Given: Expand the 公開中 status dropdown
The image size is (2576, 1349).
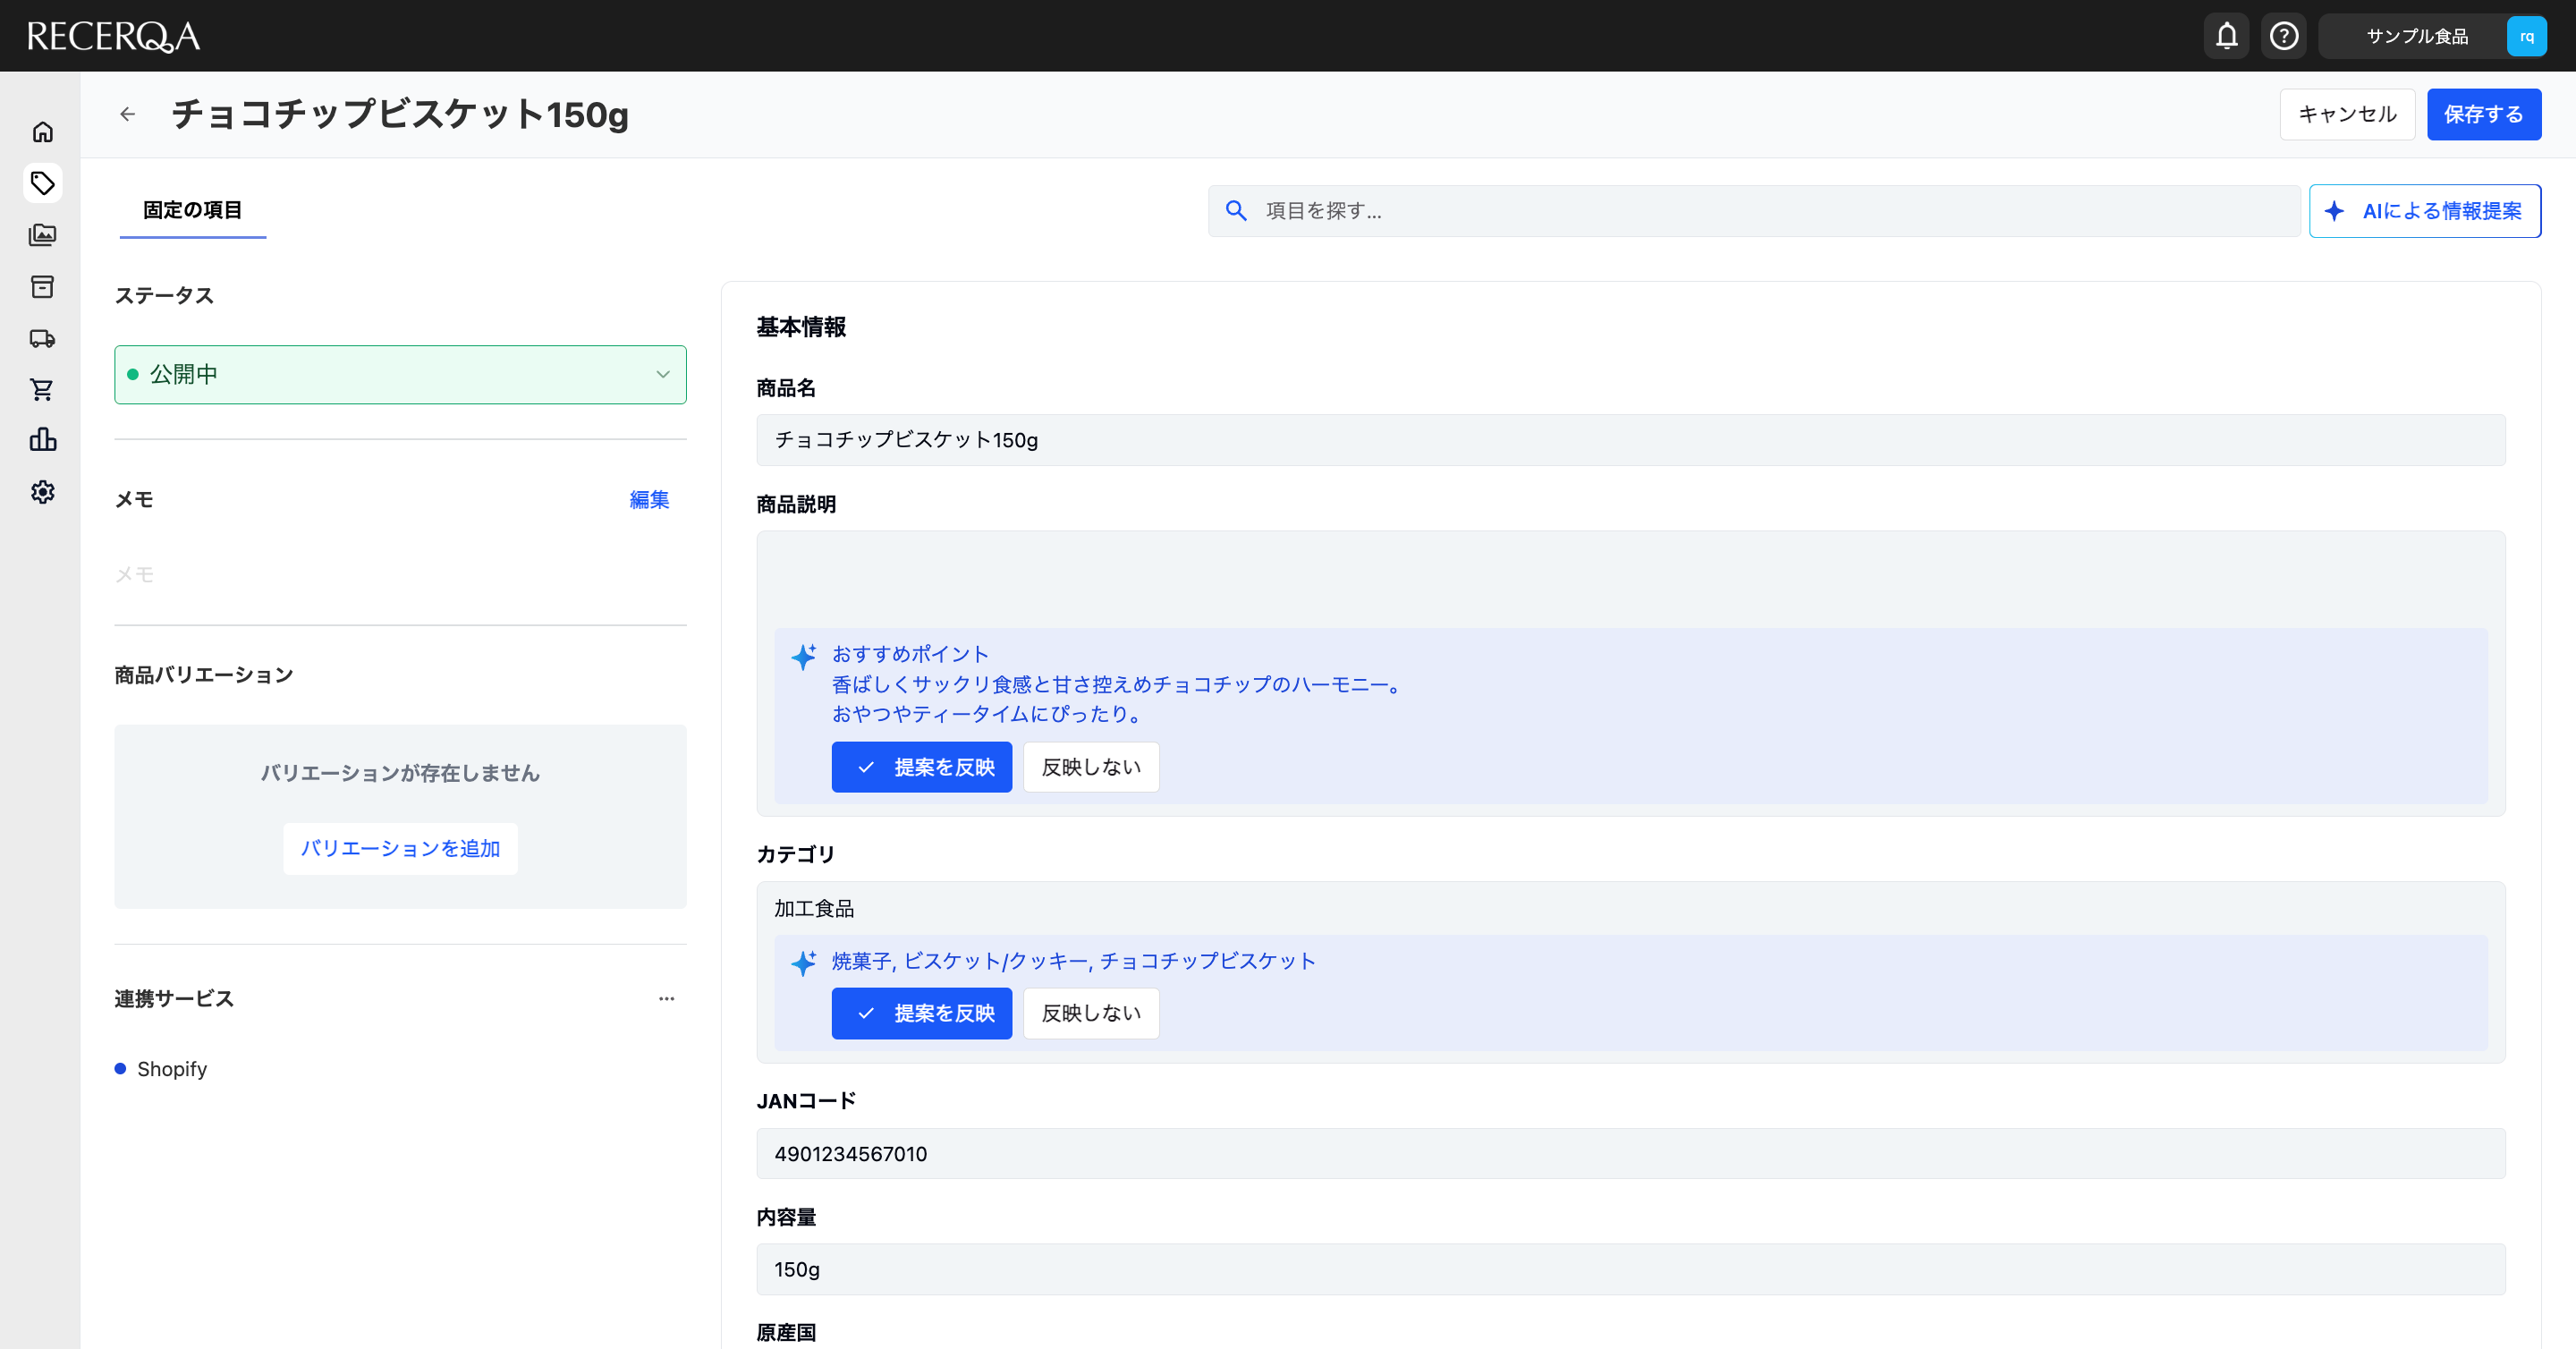Looking at the screenshot, I should 400,374.
